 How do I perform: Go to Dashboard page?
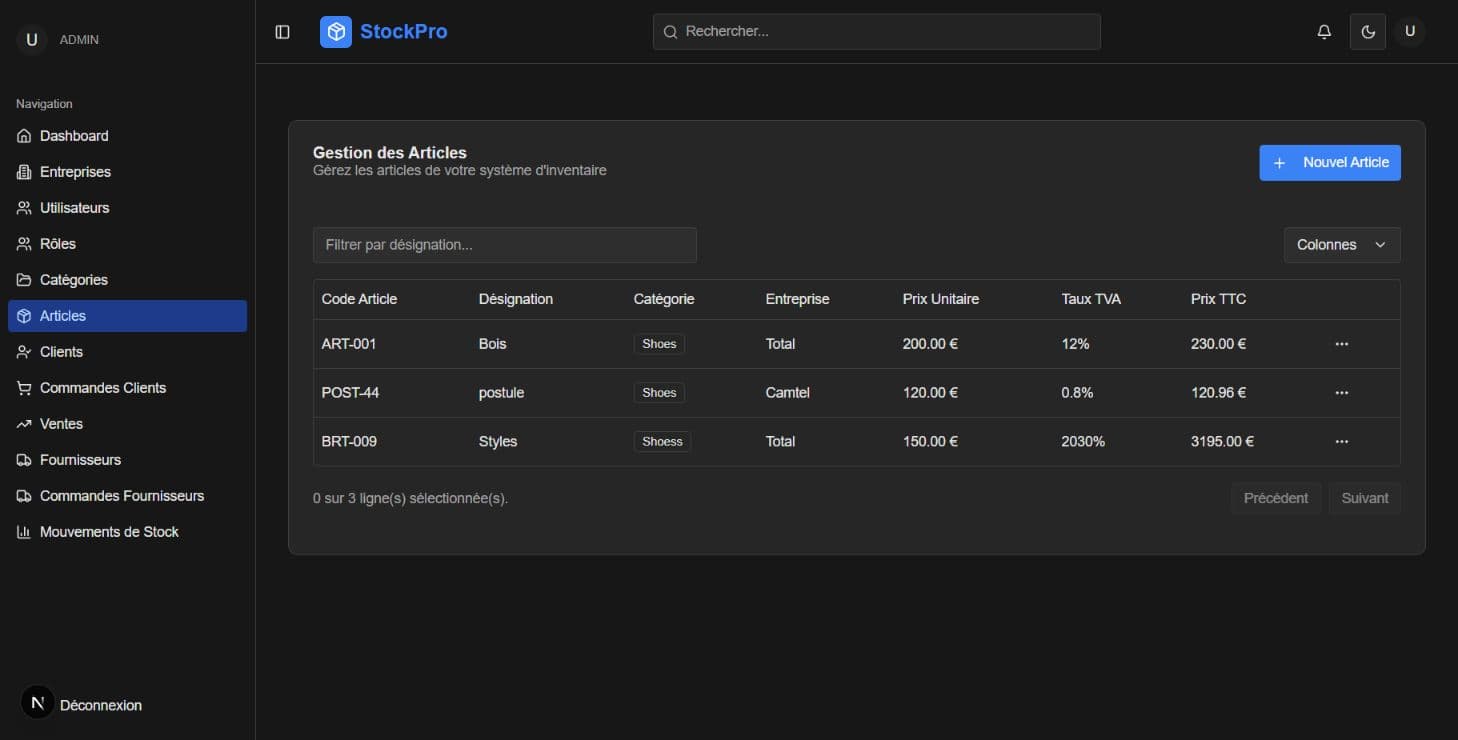[x=127, y=136]
